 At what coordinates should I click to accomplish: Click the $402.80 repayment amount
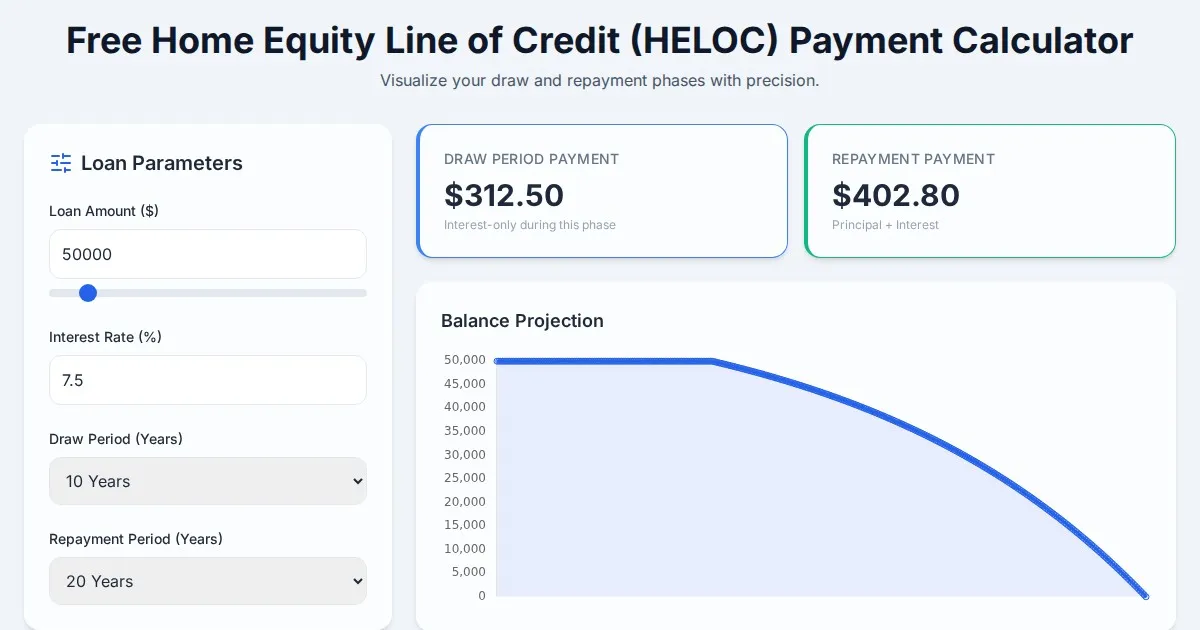[896, 195]
